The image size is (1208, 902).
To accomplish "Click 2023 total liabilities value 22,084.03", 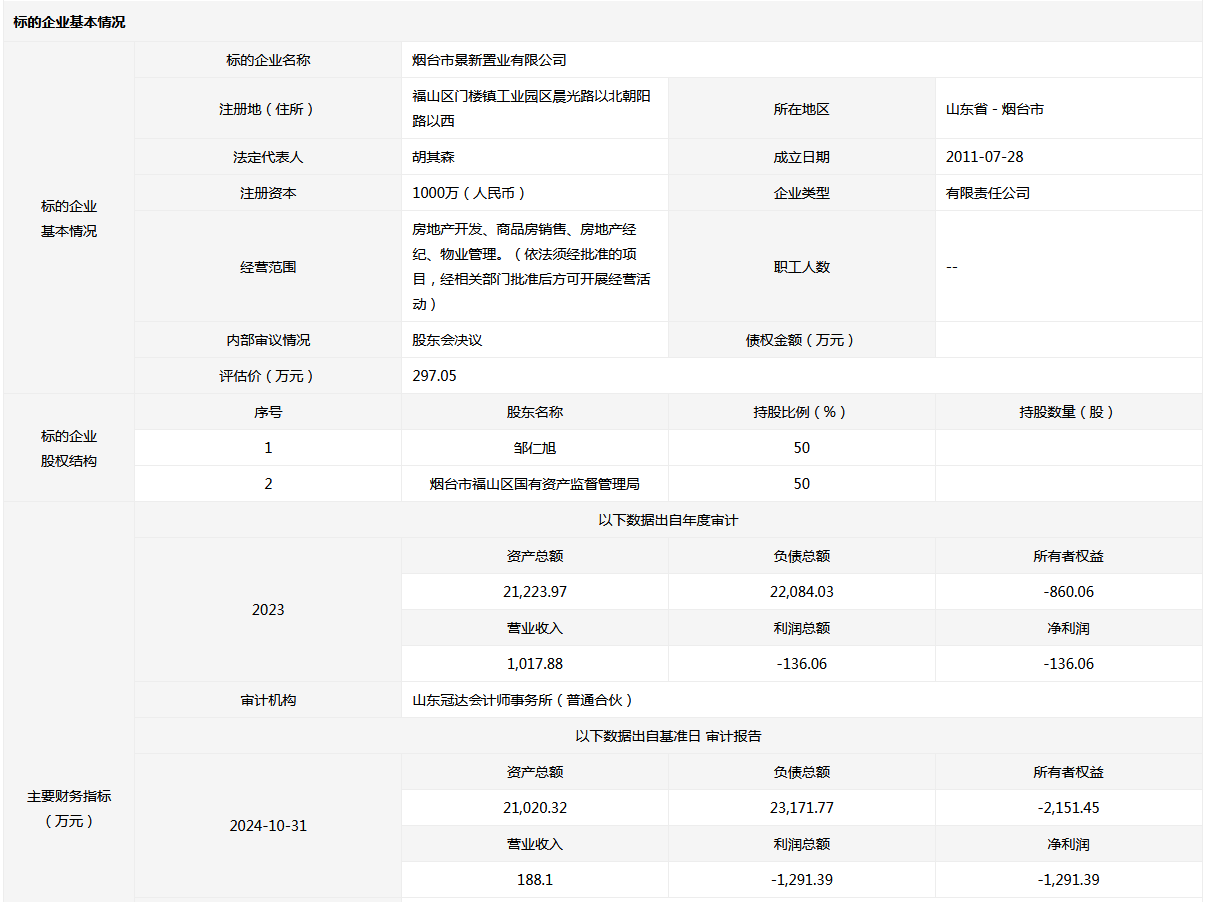I will point(801,592).
